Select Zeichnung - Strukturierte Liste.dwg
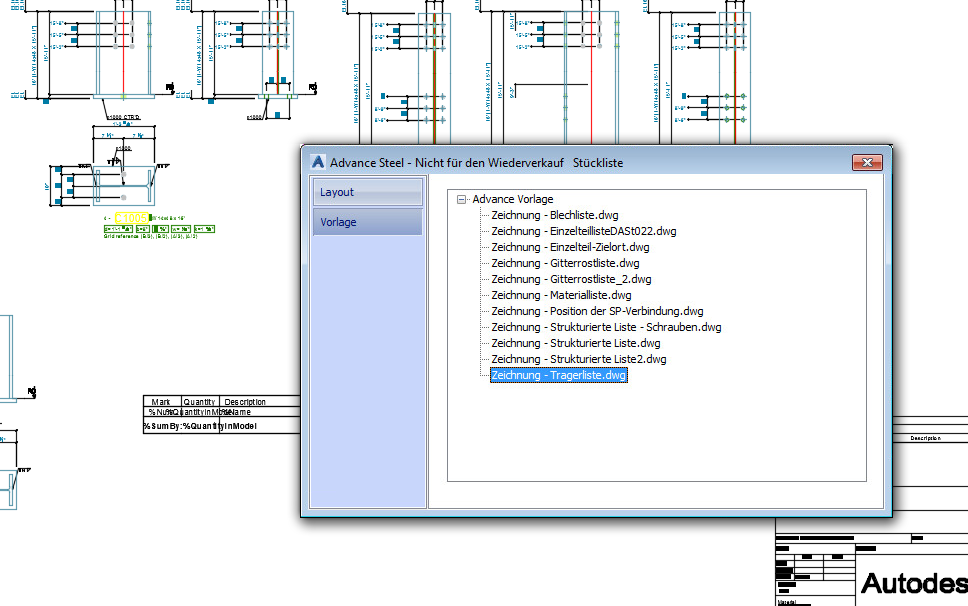 pyautogui.click(x=575, y=344)
